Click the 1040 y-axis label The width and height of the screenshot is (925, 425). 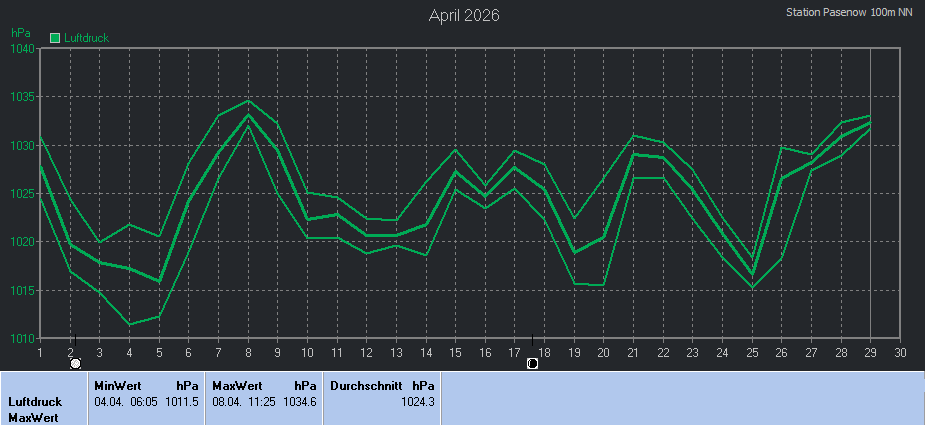(22, 49)
